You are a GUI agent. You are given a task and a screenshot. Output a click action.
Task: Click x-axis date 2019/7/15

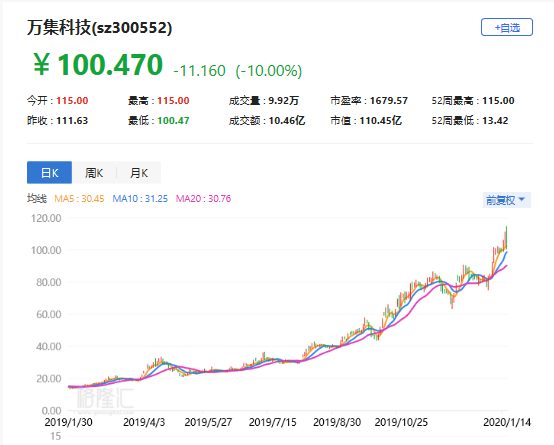pos(273,422)
